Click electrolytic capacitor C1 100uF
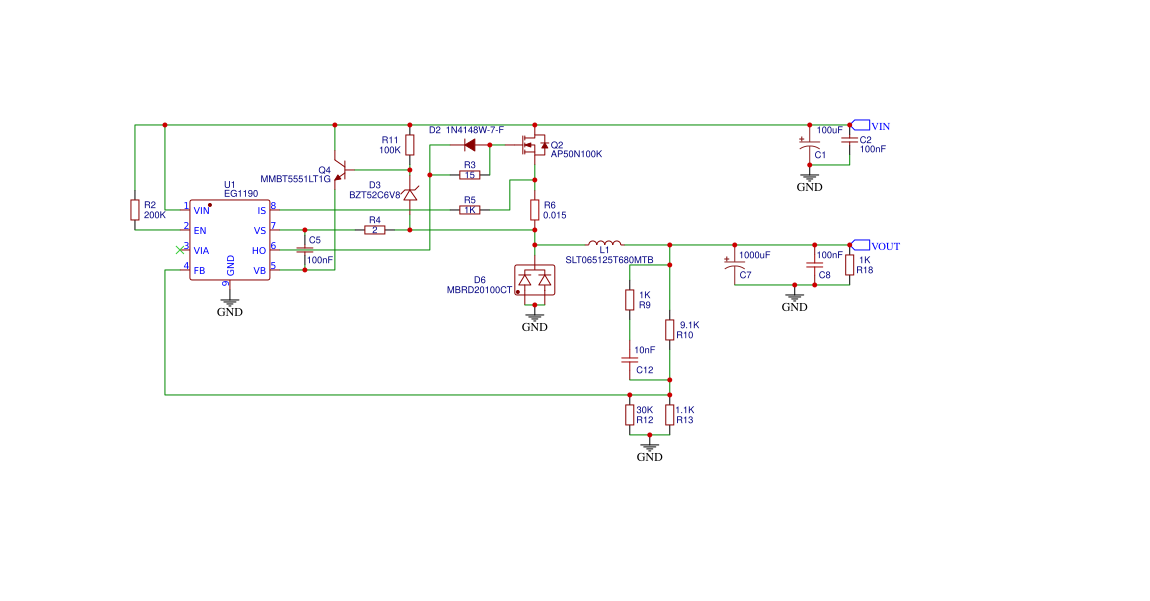The image size is (1150, 601). [808, 145]
